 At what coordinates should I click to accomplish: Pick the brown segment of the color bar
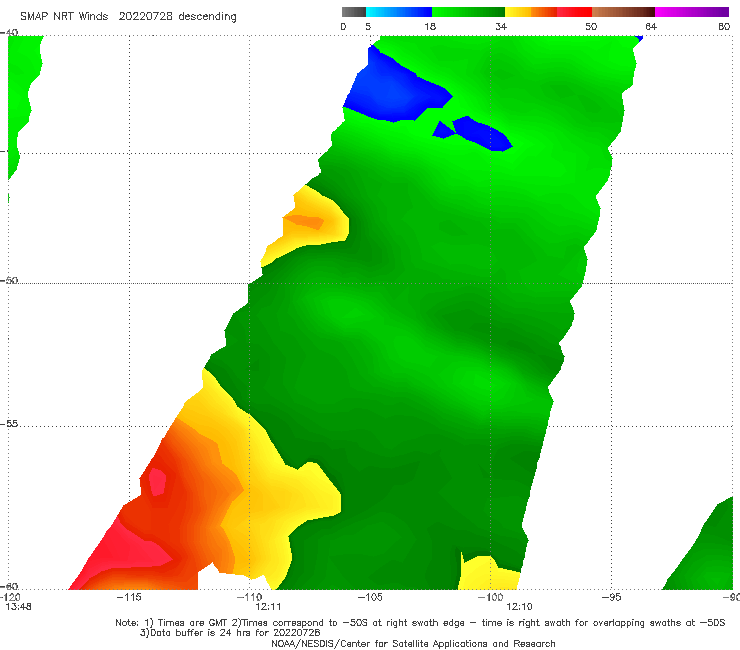pos(623,12)
